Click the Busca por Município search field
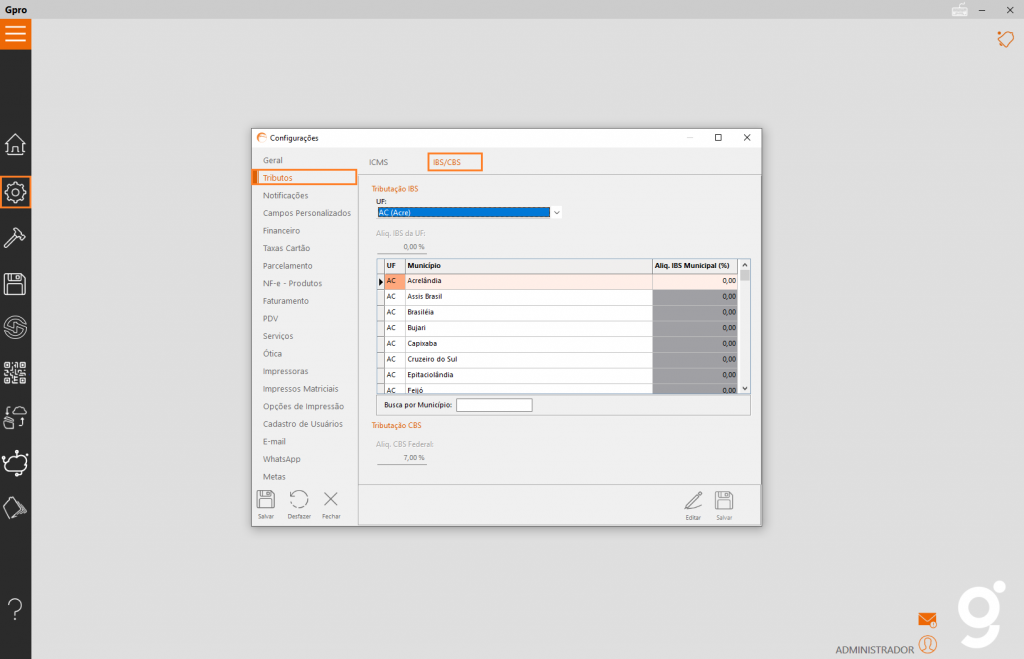The image size is (1024, 659). point(494,405)
